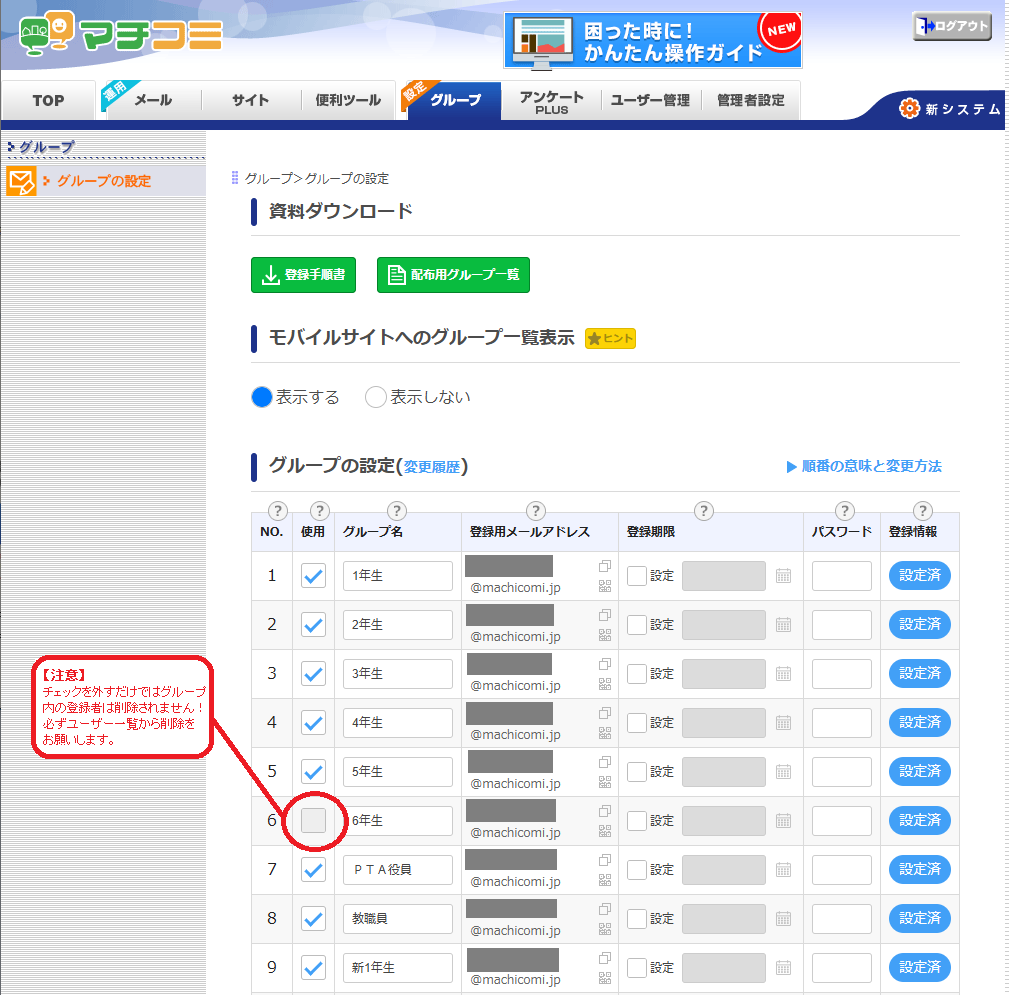Click the copy icon for 1年生 email address
1009x995 pixels.
pyautogui.click(x=604, y=566)
